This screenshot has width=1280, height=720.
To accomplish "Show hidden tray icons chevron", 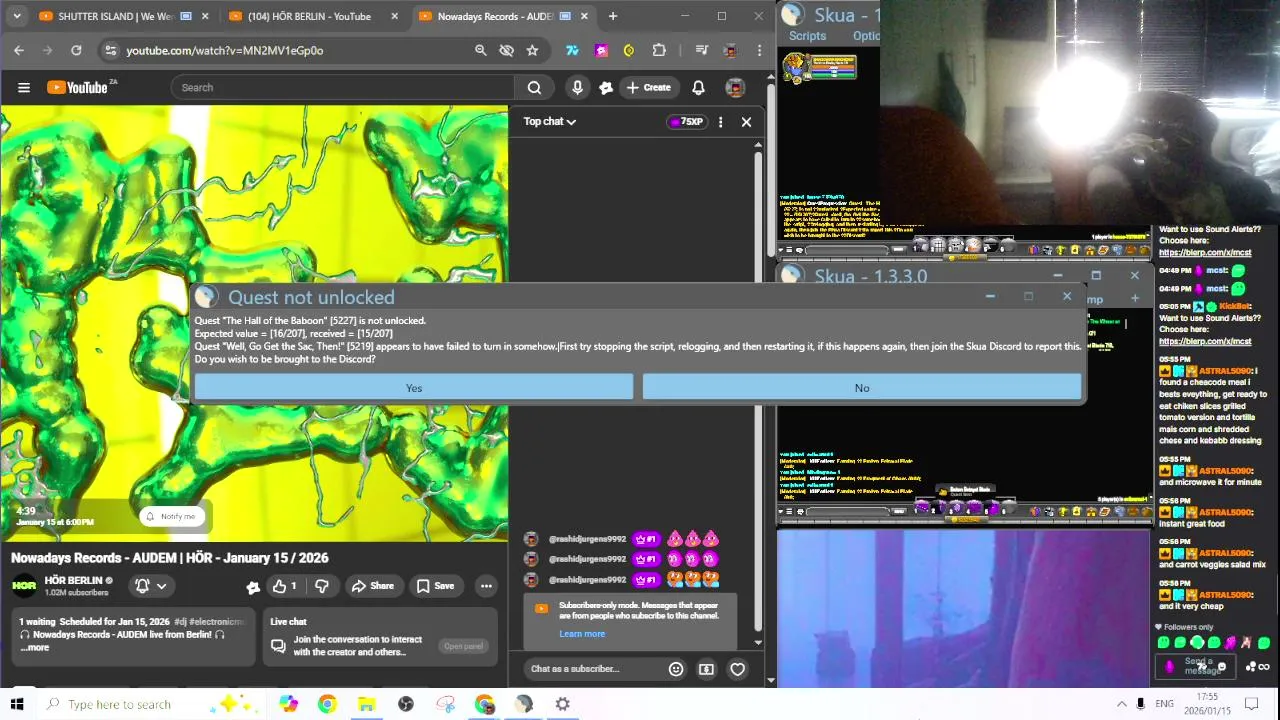I will pyautogui.click(x=1121, y=704).
